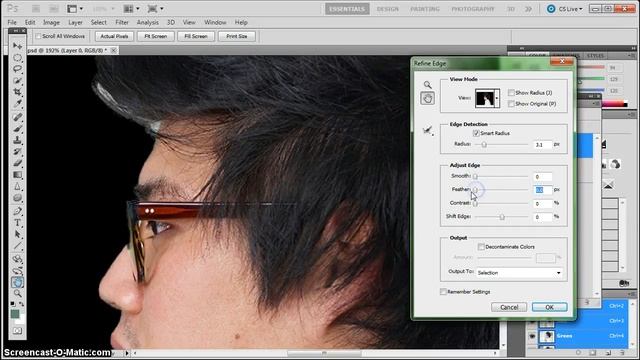Click Zoom tool in Refine Edge dialog

tap(427, 84)
